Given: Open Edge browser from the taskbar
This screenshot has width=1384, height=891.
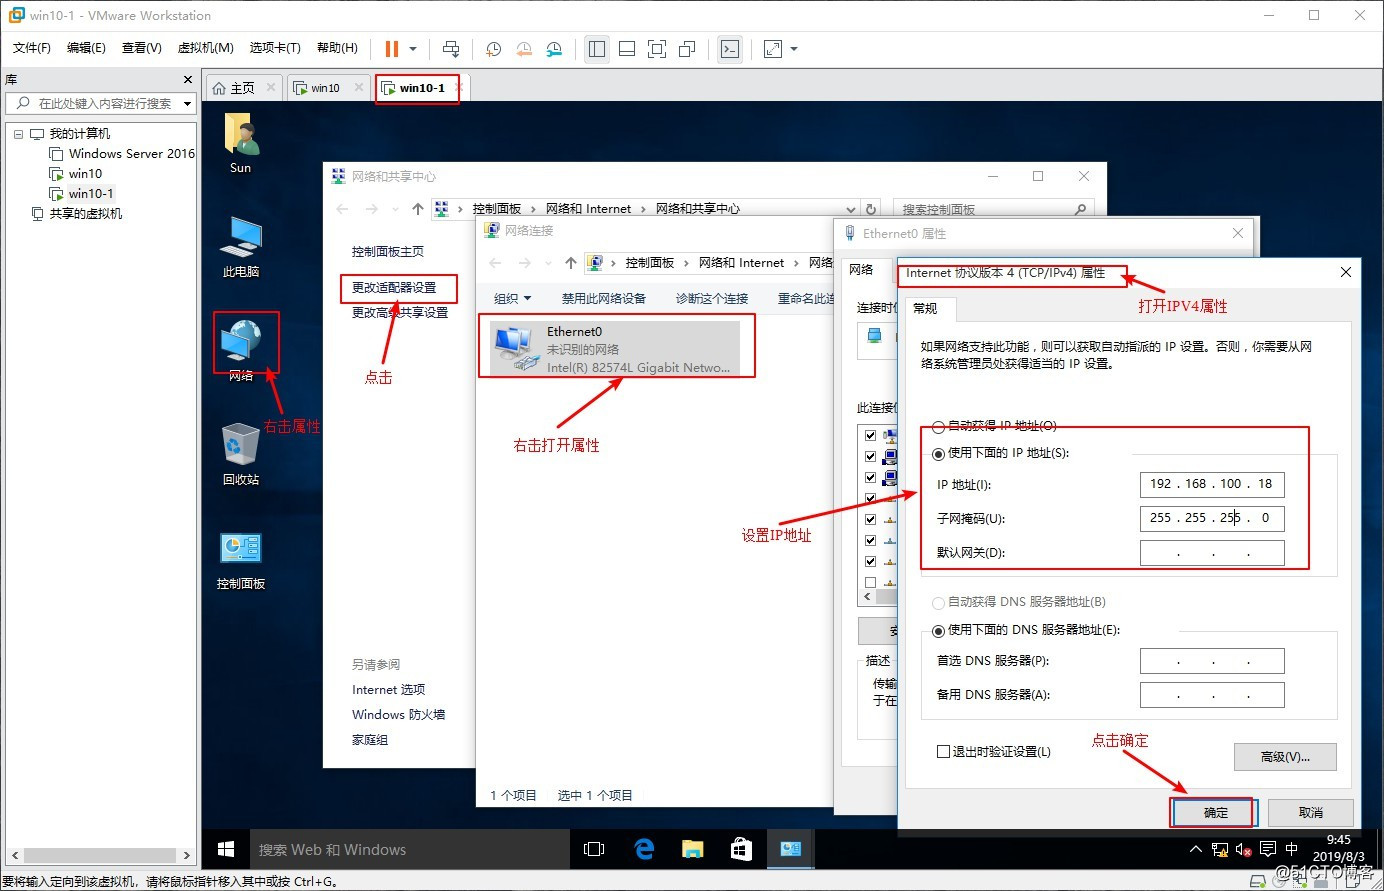Looking at the screenshot, I should point(644,849).
